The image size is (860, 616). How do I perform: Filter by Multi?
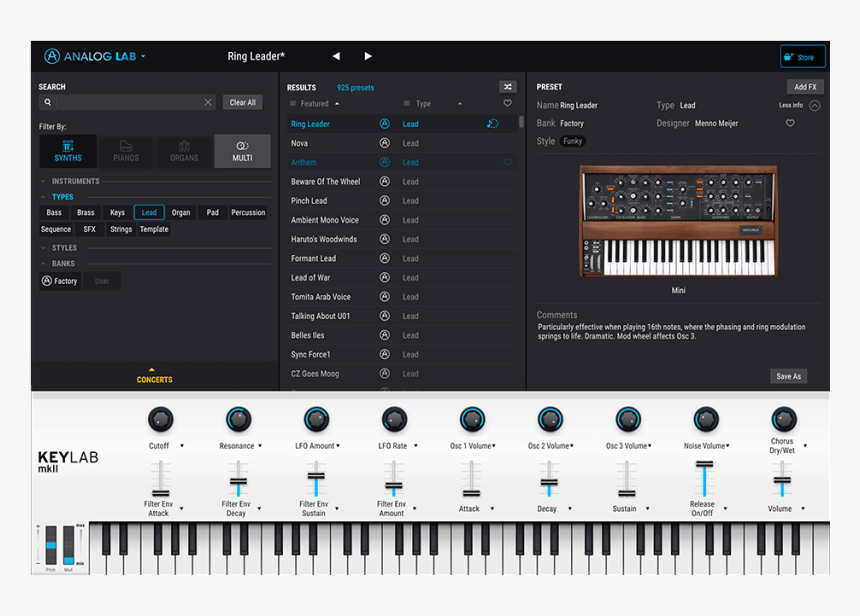click(x=242, y=151)
